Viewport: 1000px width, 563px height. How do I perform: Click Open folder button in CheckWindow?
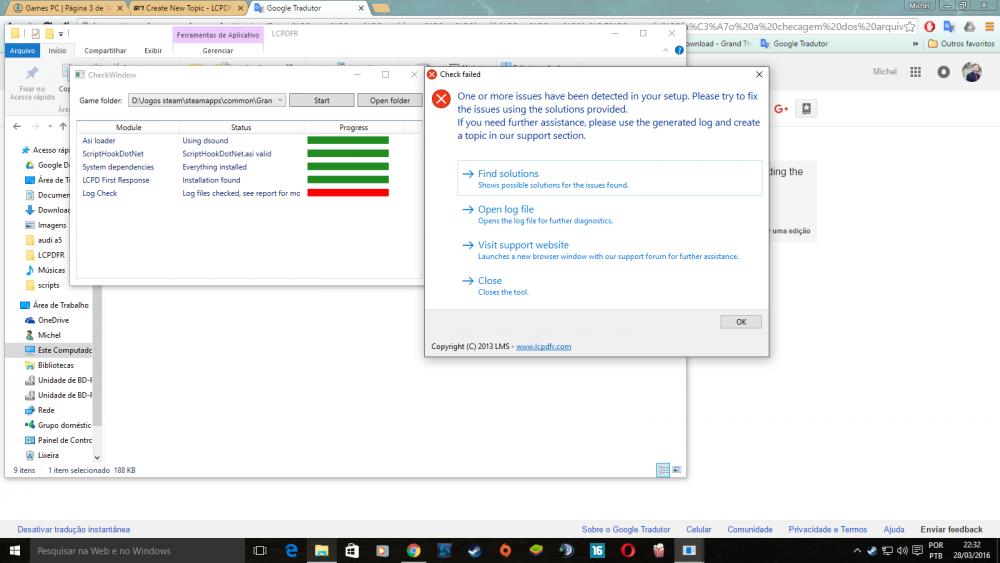click(x=389, y=100)
